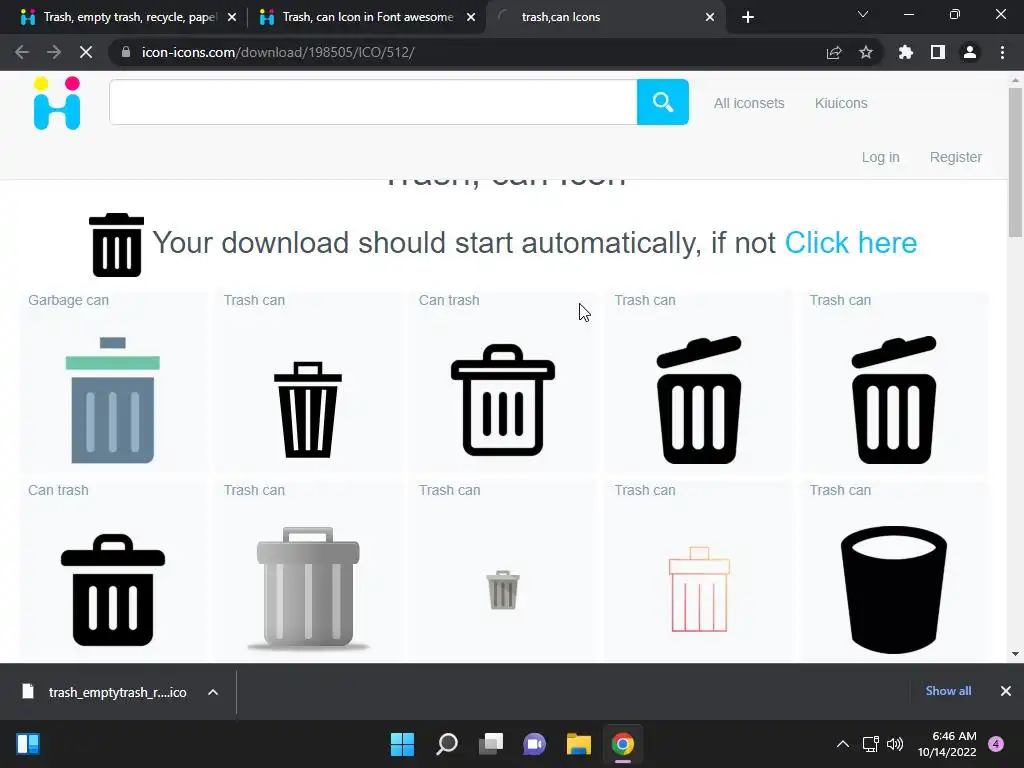This screenshot has height=768, width=1024.
Task: Open the volume control in system tray
Action: tap(895, 744)
